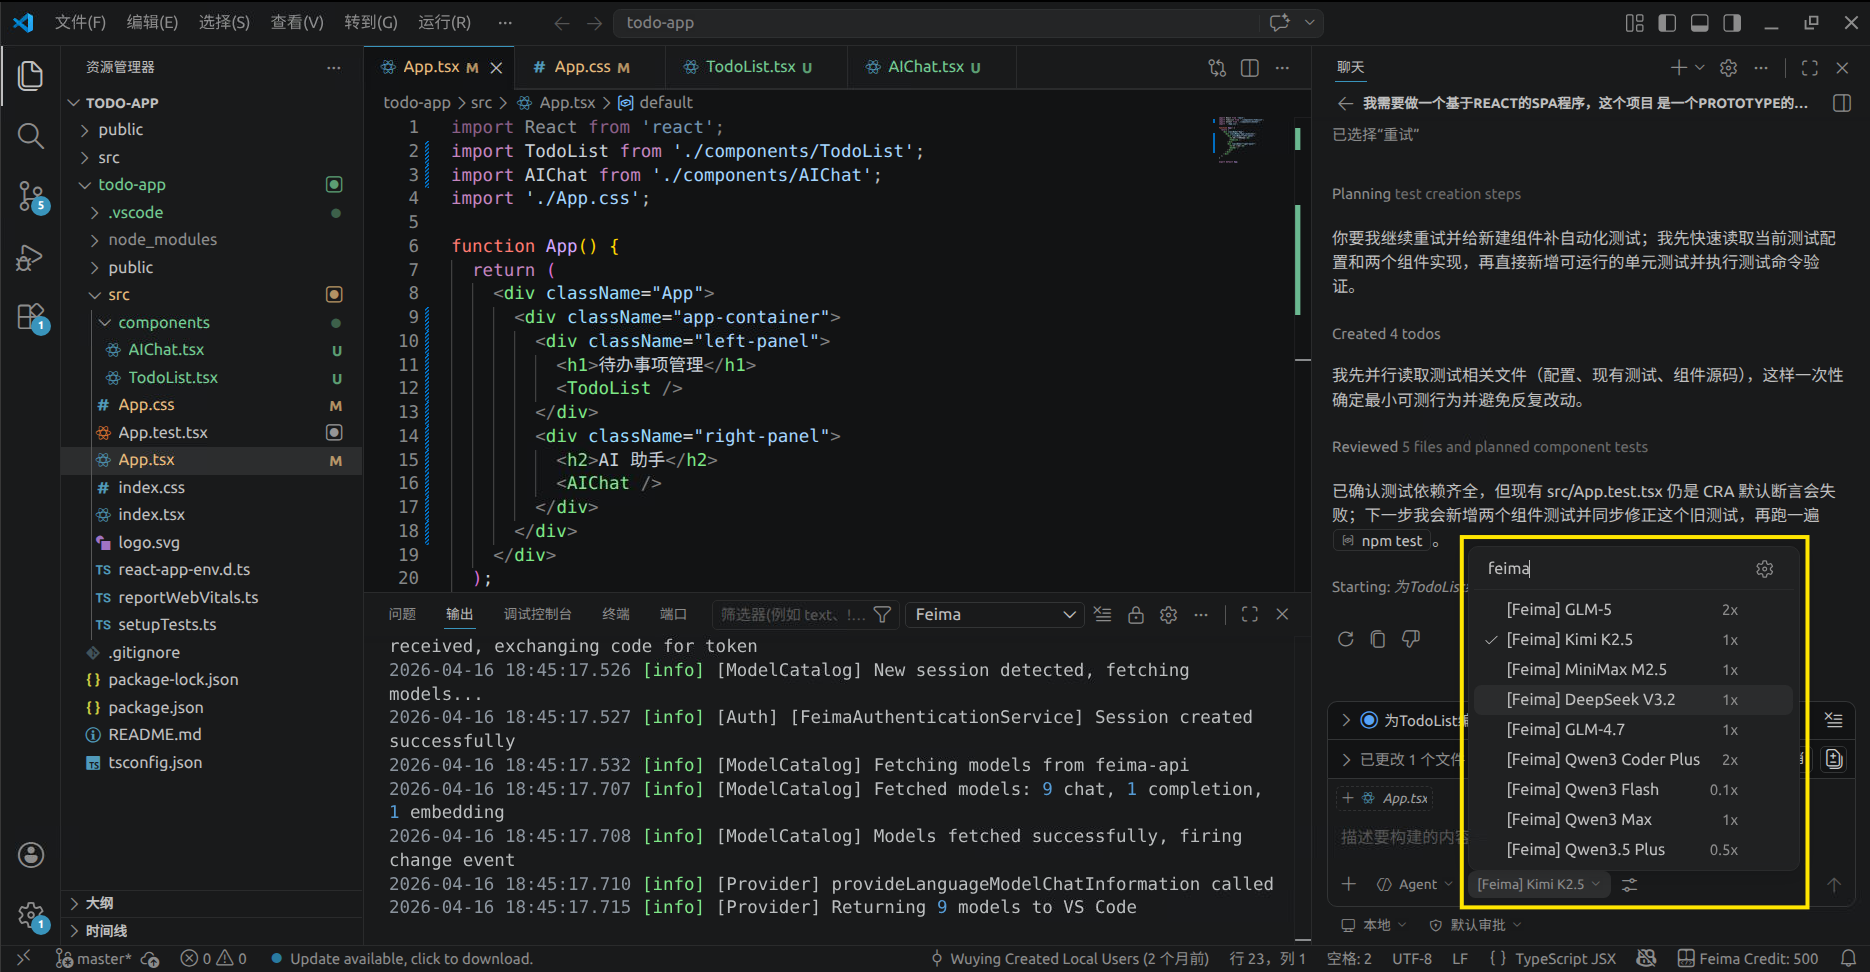Open the Extensions view in the activity bar
Viewport: 1870px width, 972px height.
click(x=31, y=318)
